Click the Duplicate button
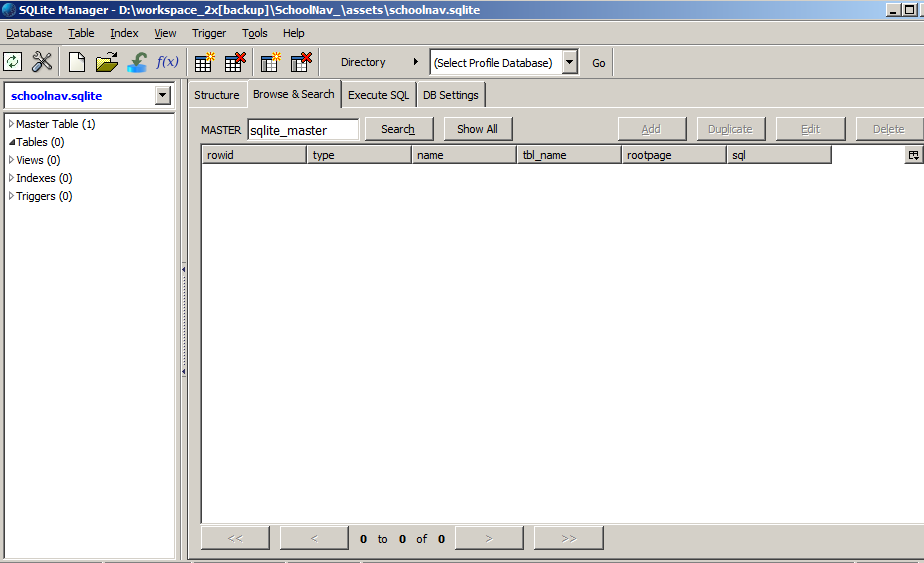This screenshot has width=924, height=563. pyautogui.click(x=730, y=129)
